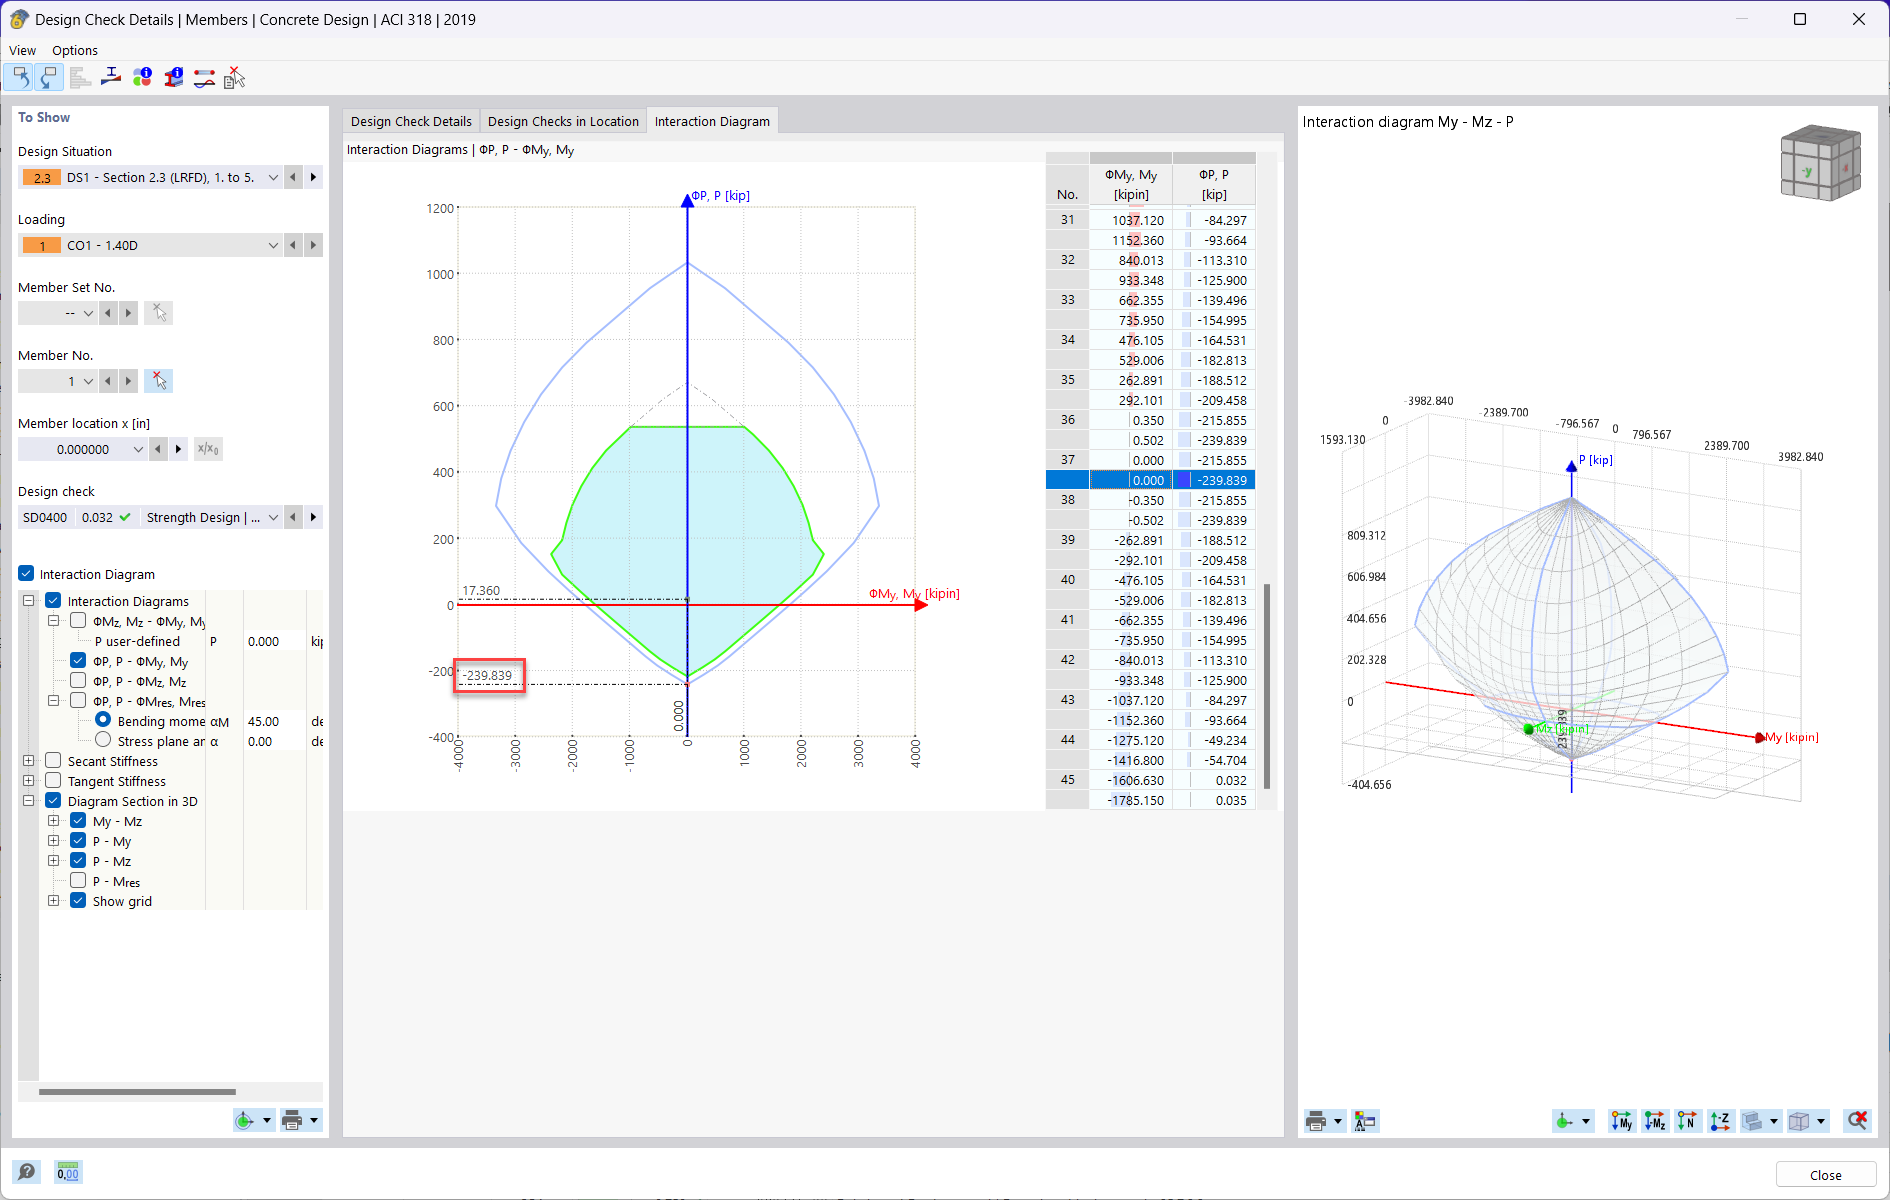Image resolution: width=1890 pixels, height=1200 pixels.
Task: Go to next member location arrow
Action: click(178, 449)
